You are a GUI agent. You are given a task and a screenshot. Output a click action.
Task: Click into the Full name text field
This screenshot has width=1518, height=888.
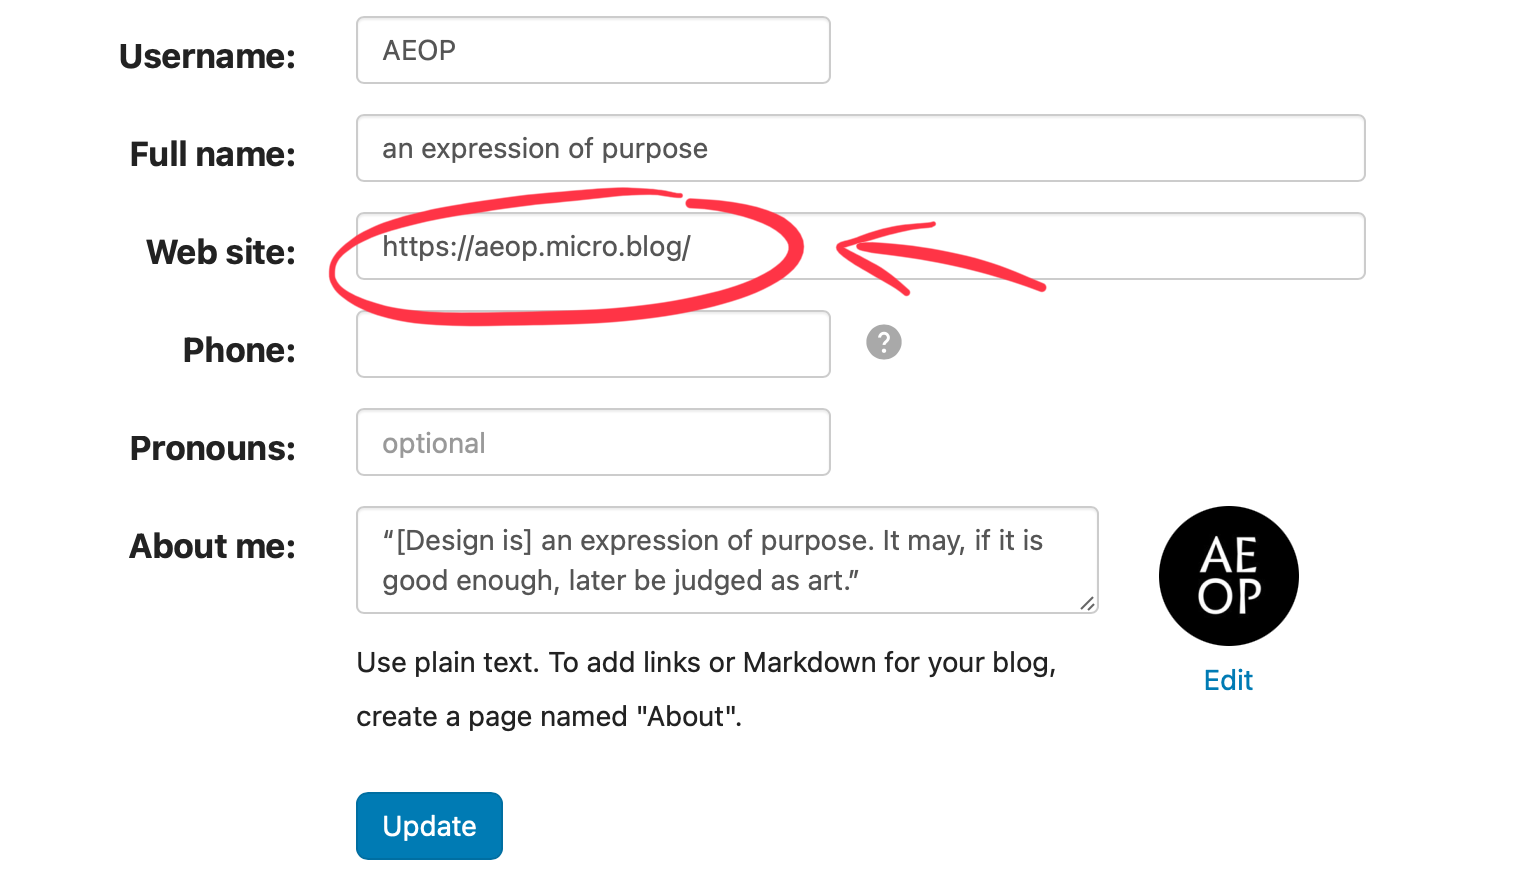tap(860, 148)
